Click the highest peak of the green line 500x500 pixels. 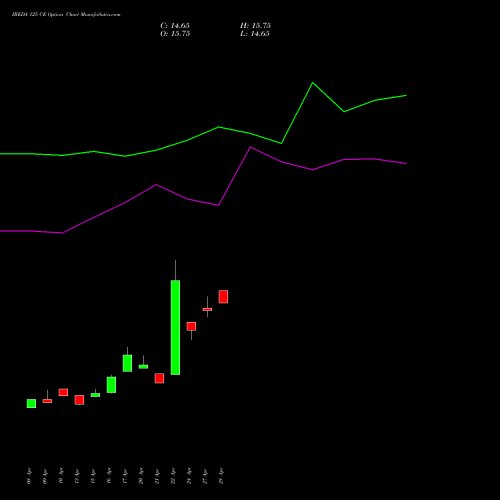pos(313,83)
